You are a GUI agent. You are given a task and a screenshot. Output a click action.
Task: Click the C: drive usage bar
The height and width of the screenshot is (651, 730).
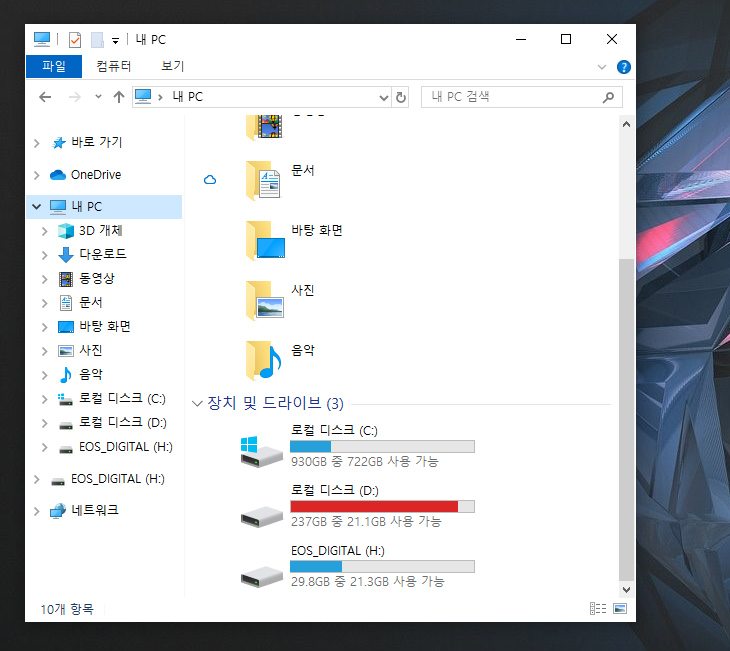click(x=382, y=447)
